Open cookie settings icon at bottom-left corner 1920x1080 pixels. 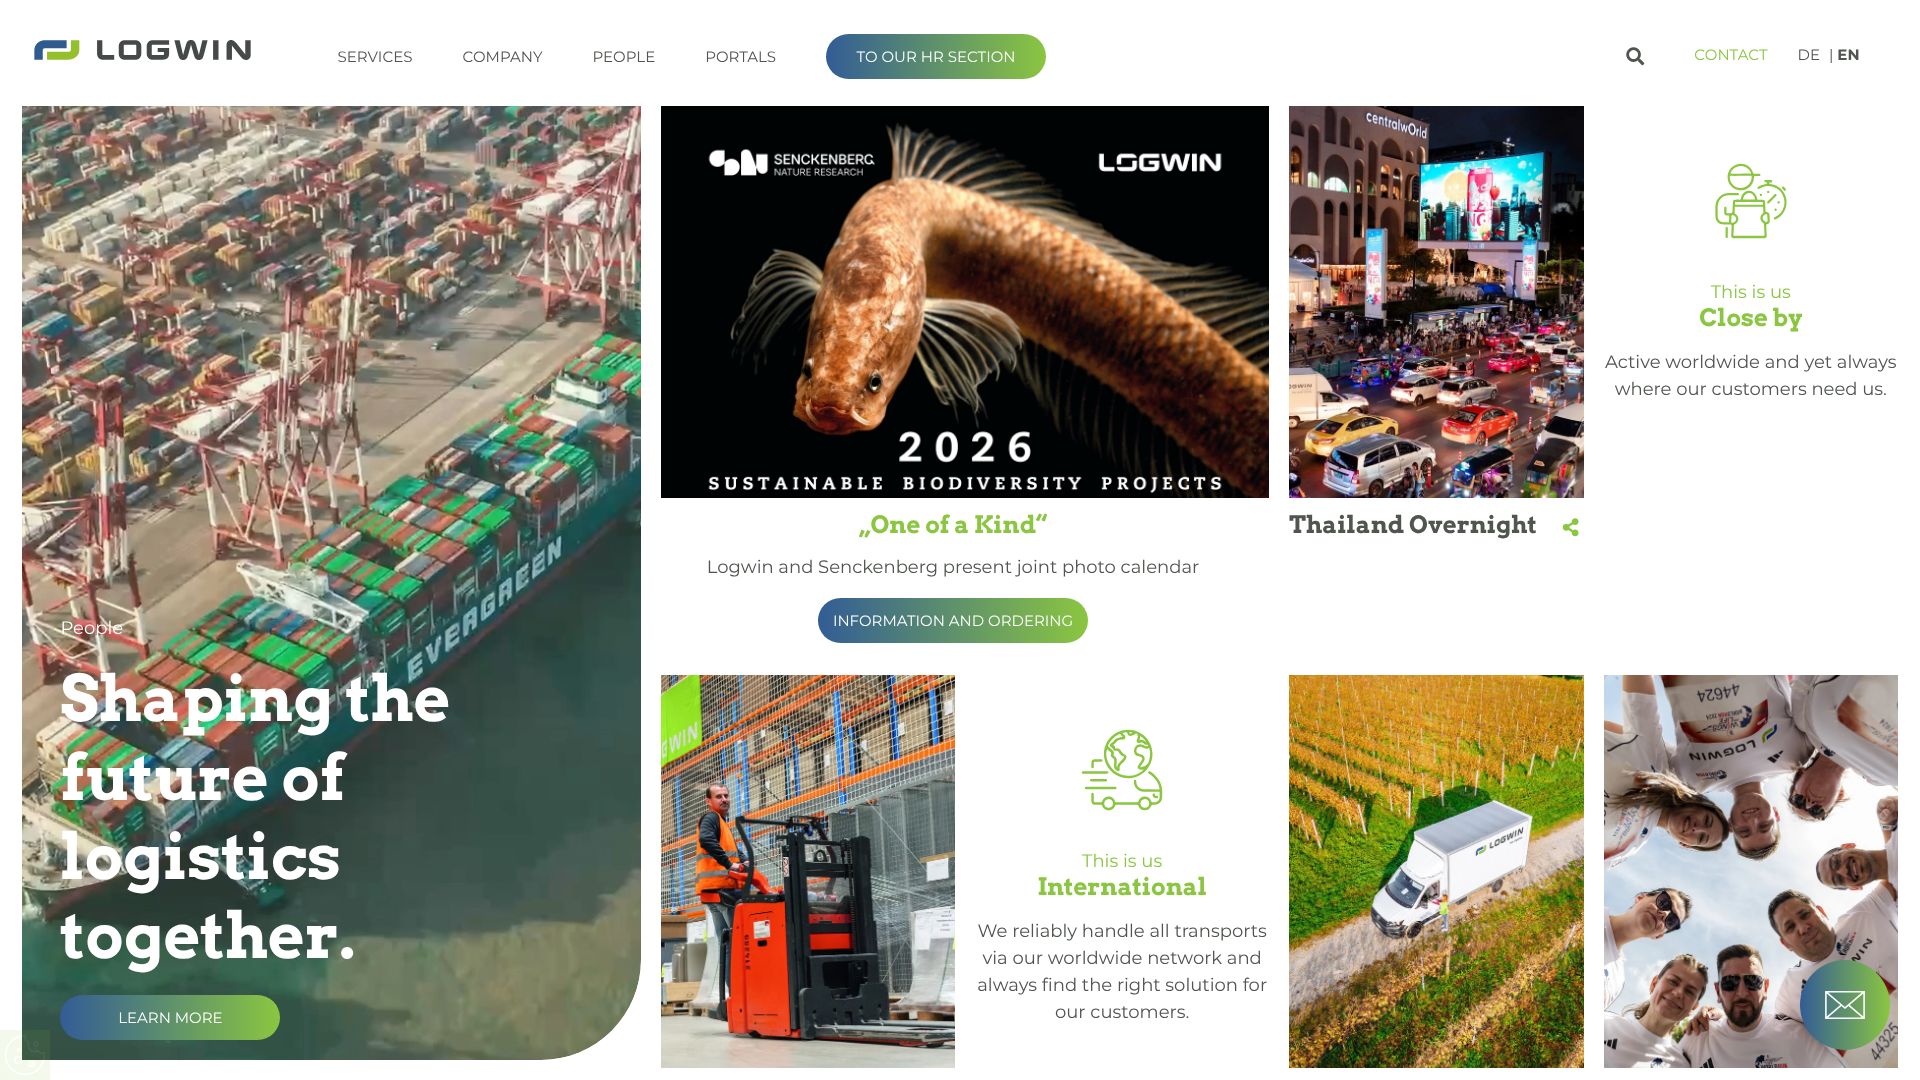24,1054
